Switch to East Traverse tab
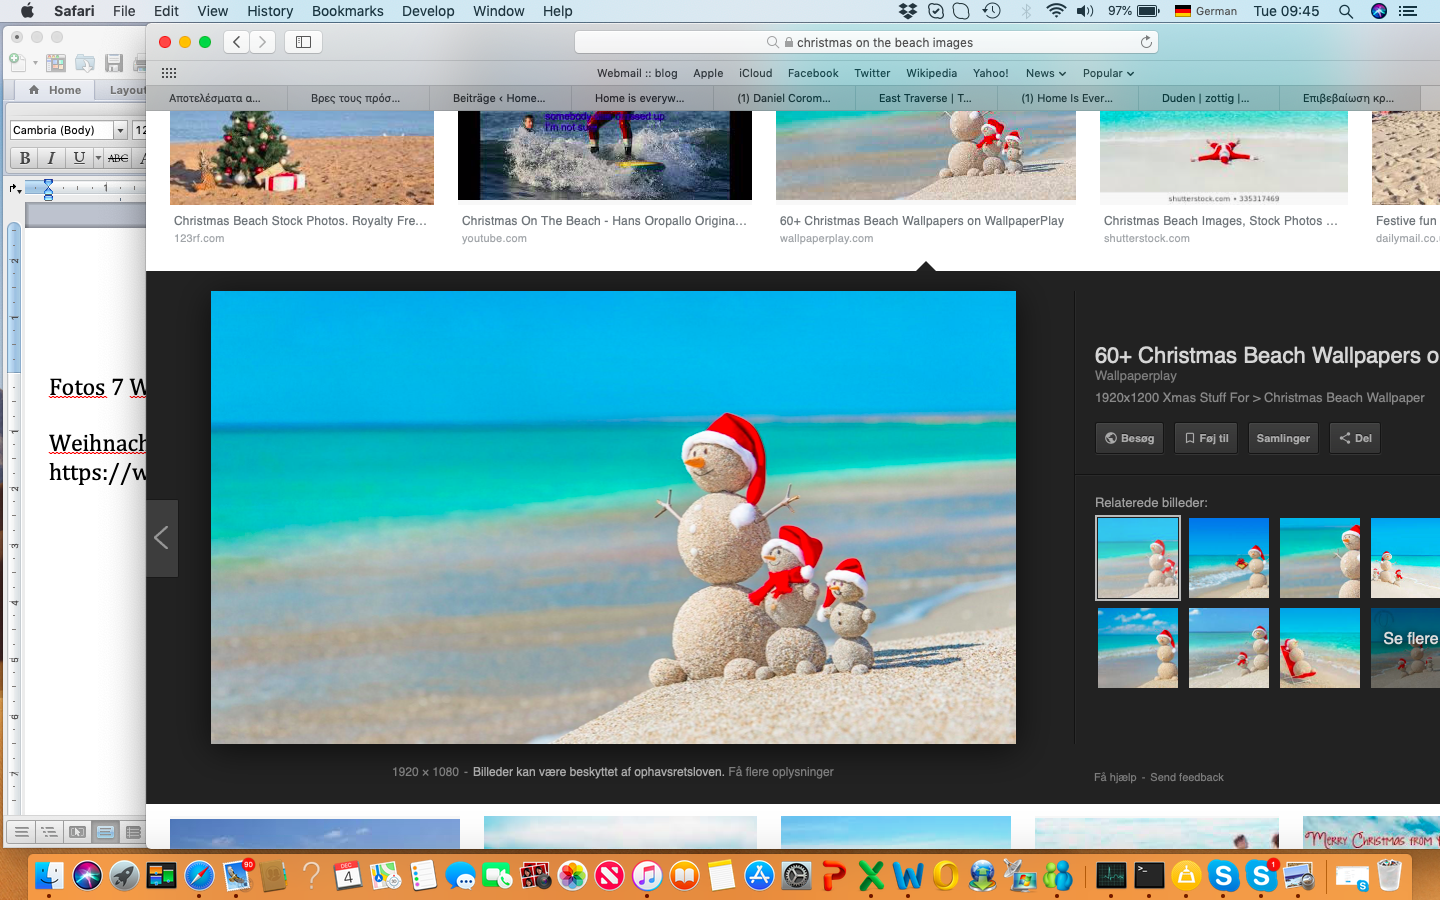The height and width of the screenshot is (900, 1440). 925,98
